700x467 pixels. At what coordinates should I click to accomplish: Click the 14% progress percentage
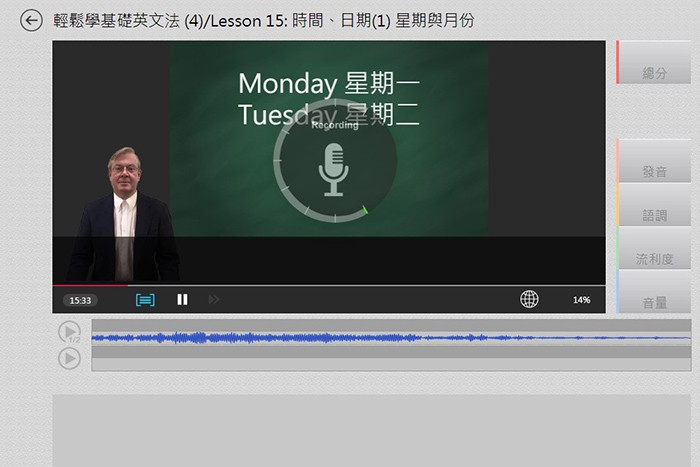tap(581, 300)
